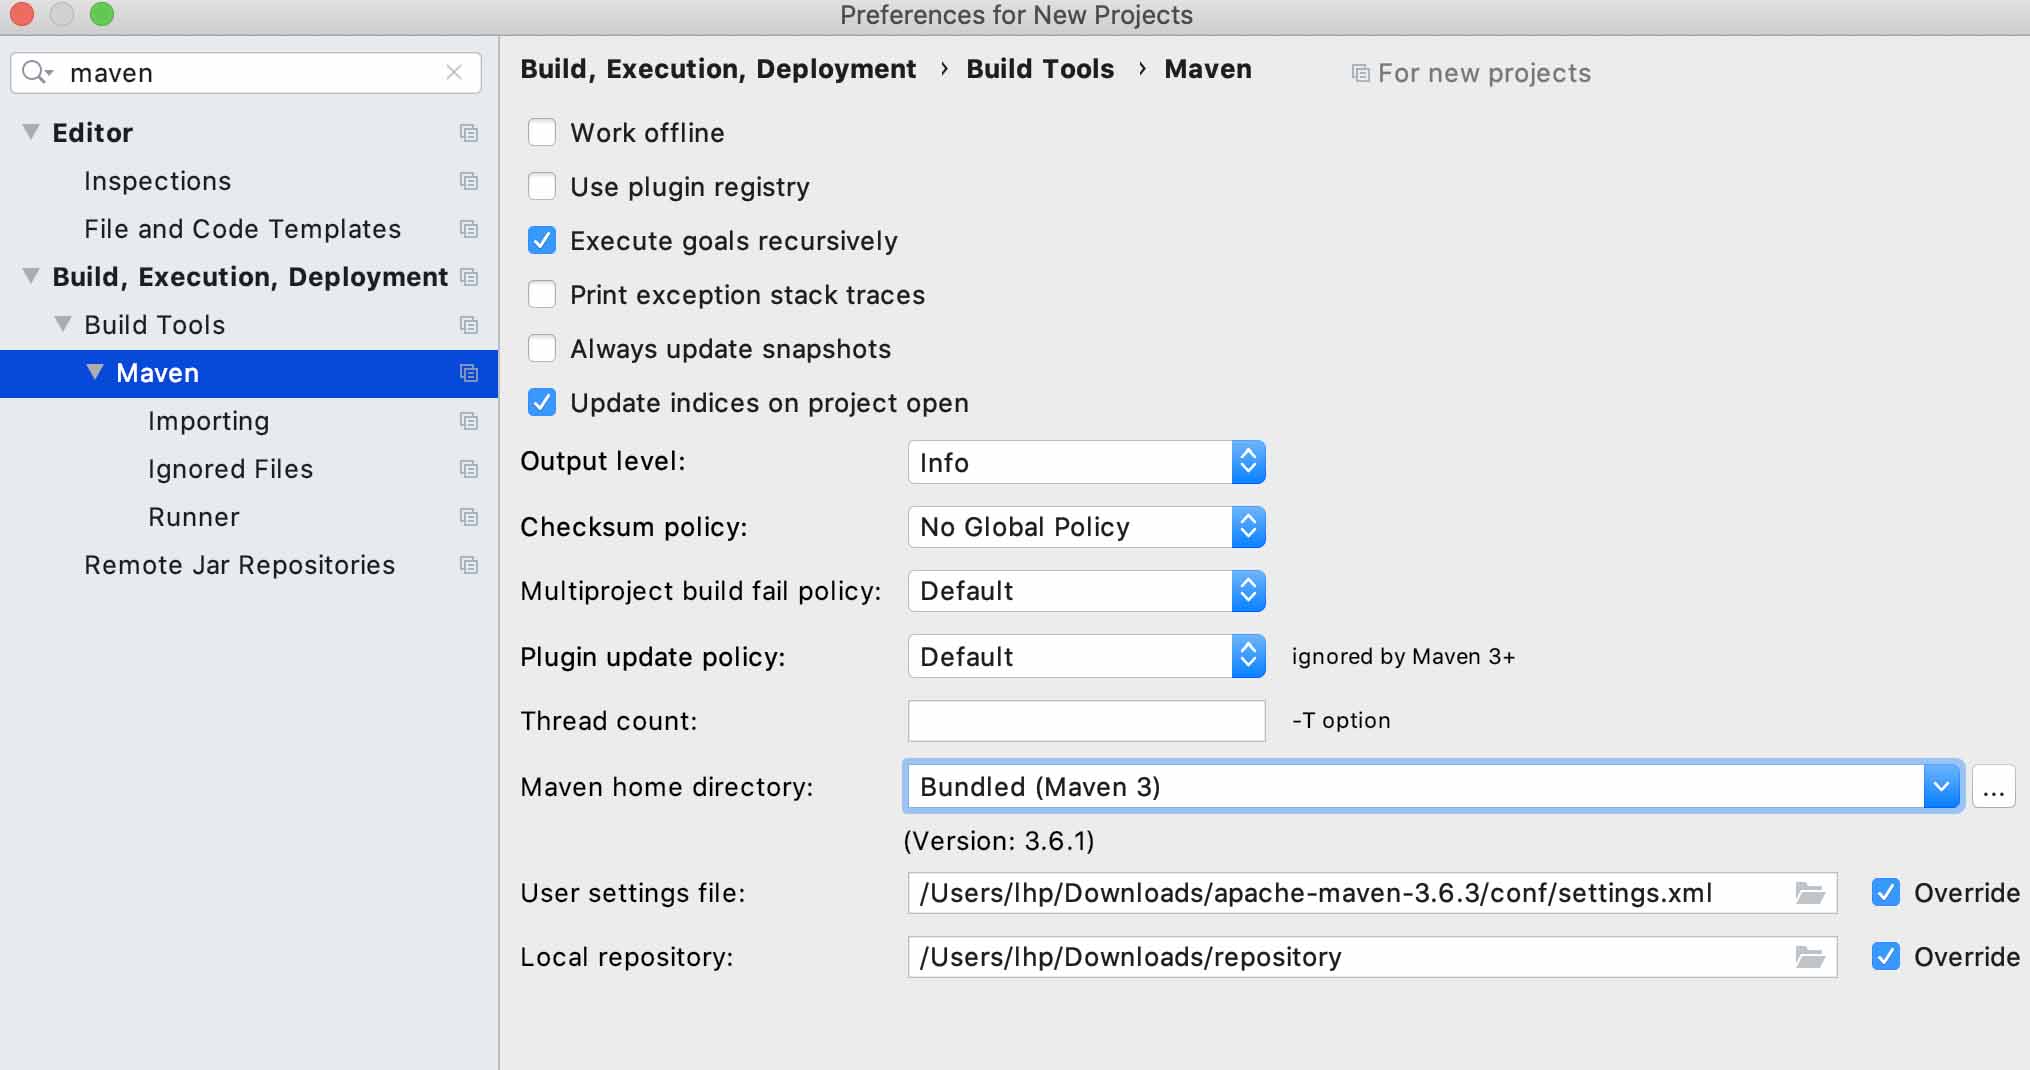2030x1070 pixels.
Task: Open the Checksum policy dropdown
Action: coord(1086,527)
